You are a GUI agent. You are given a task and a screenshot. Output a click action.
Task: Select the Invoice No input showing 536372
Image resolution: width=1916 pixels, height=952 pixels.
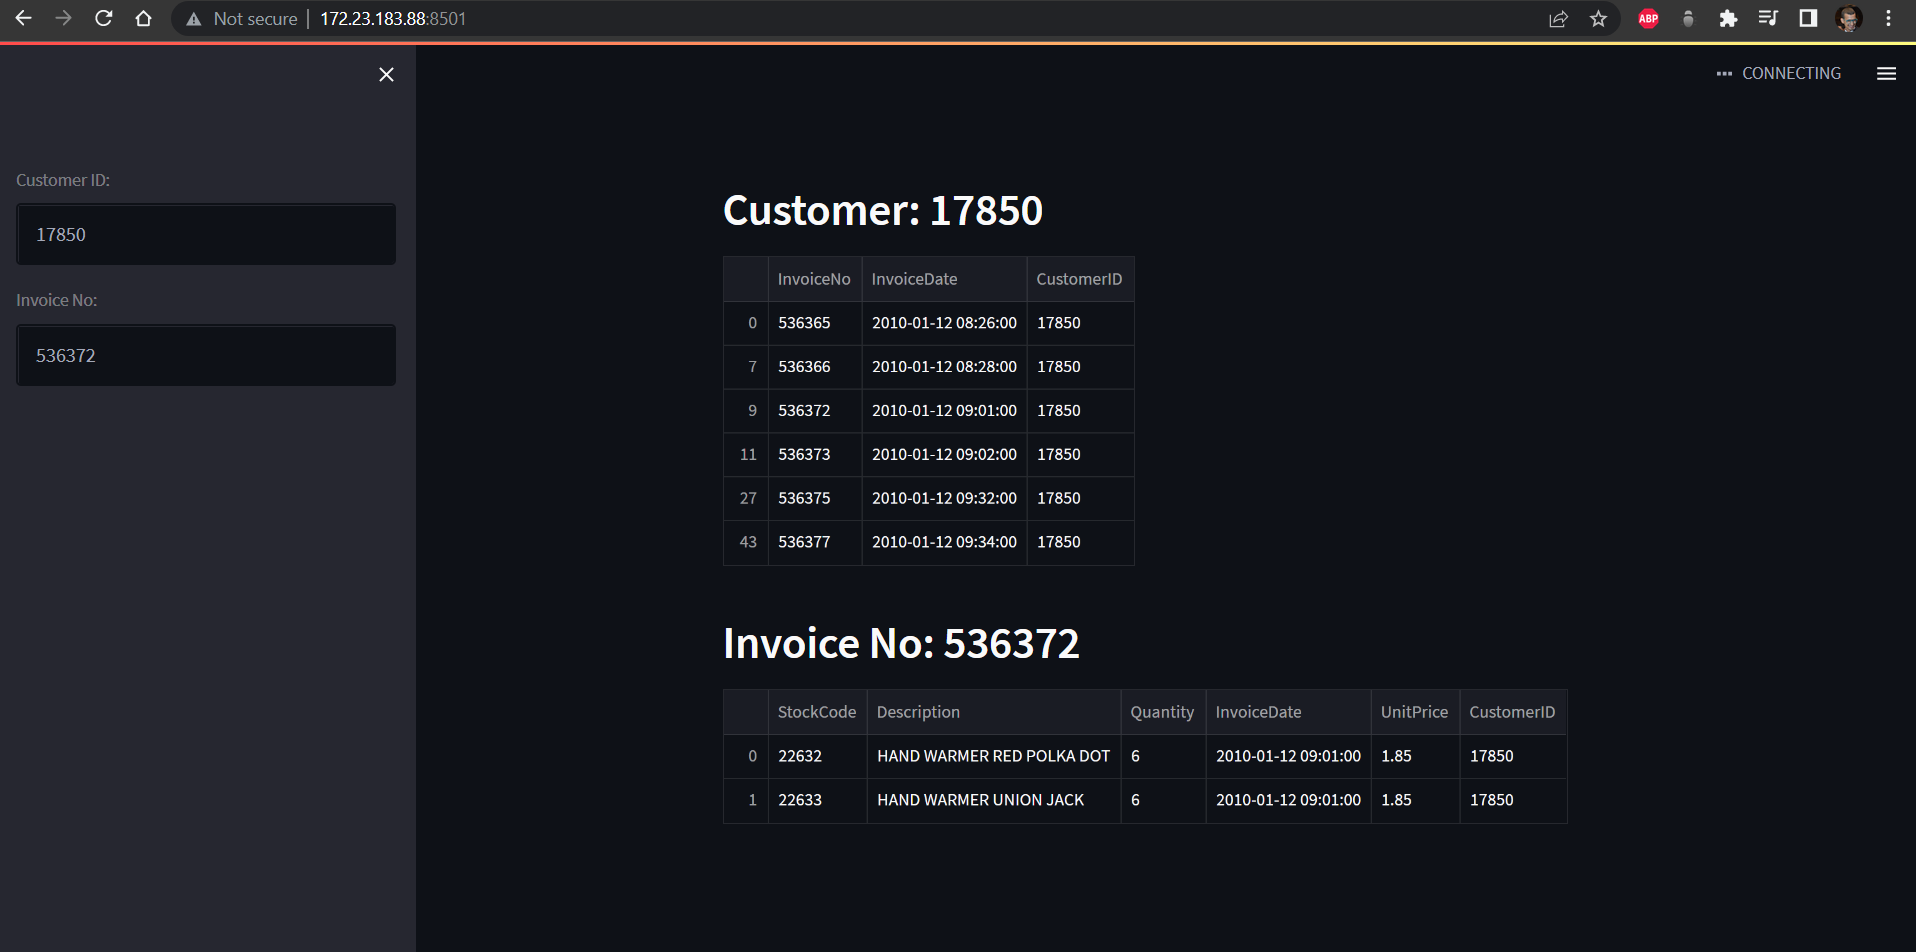tap(205, 355)
